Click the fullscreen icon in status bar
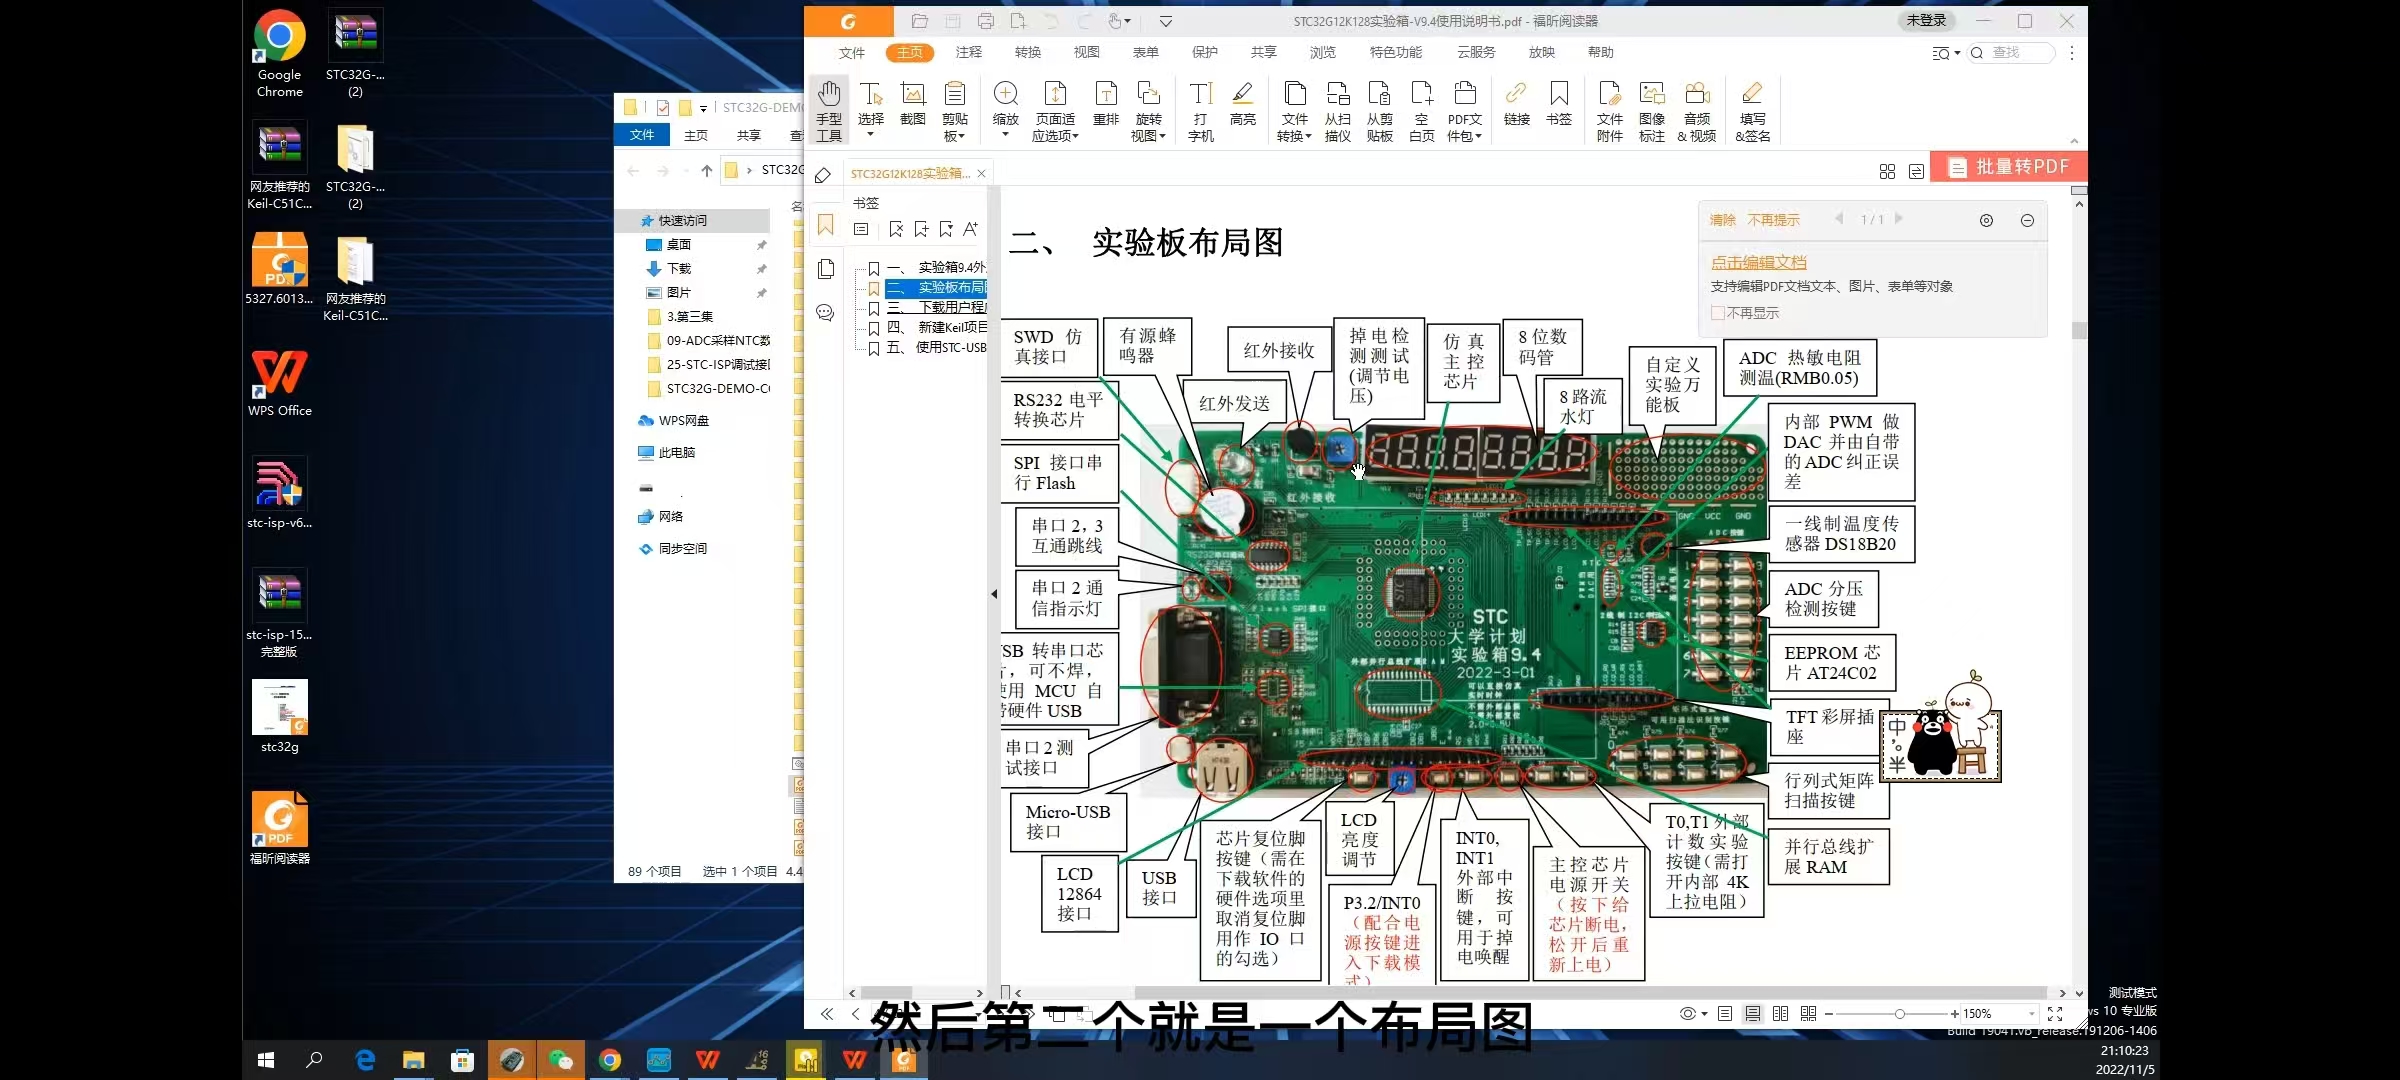 (2055, 1013)
